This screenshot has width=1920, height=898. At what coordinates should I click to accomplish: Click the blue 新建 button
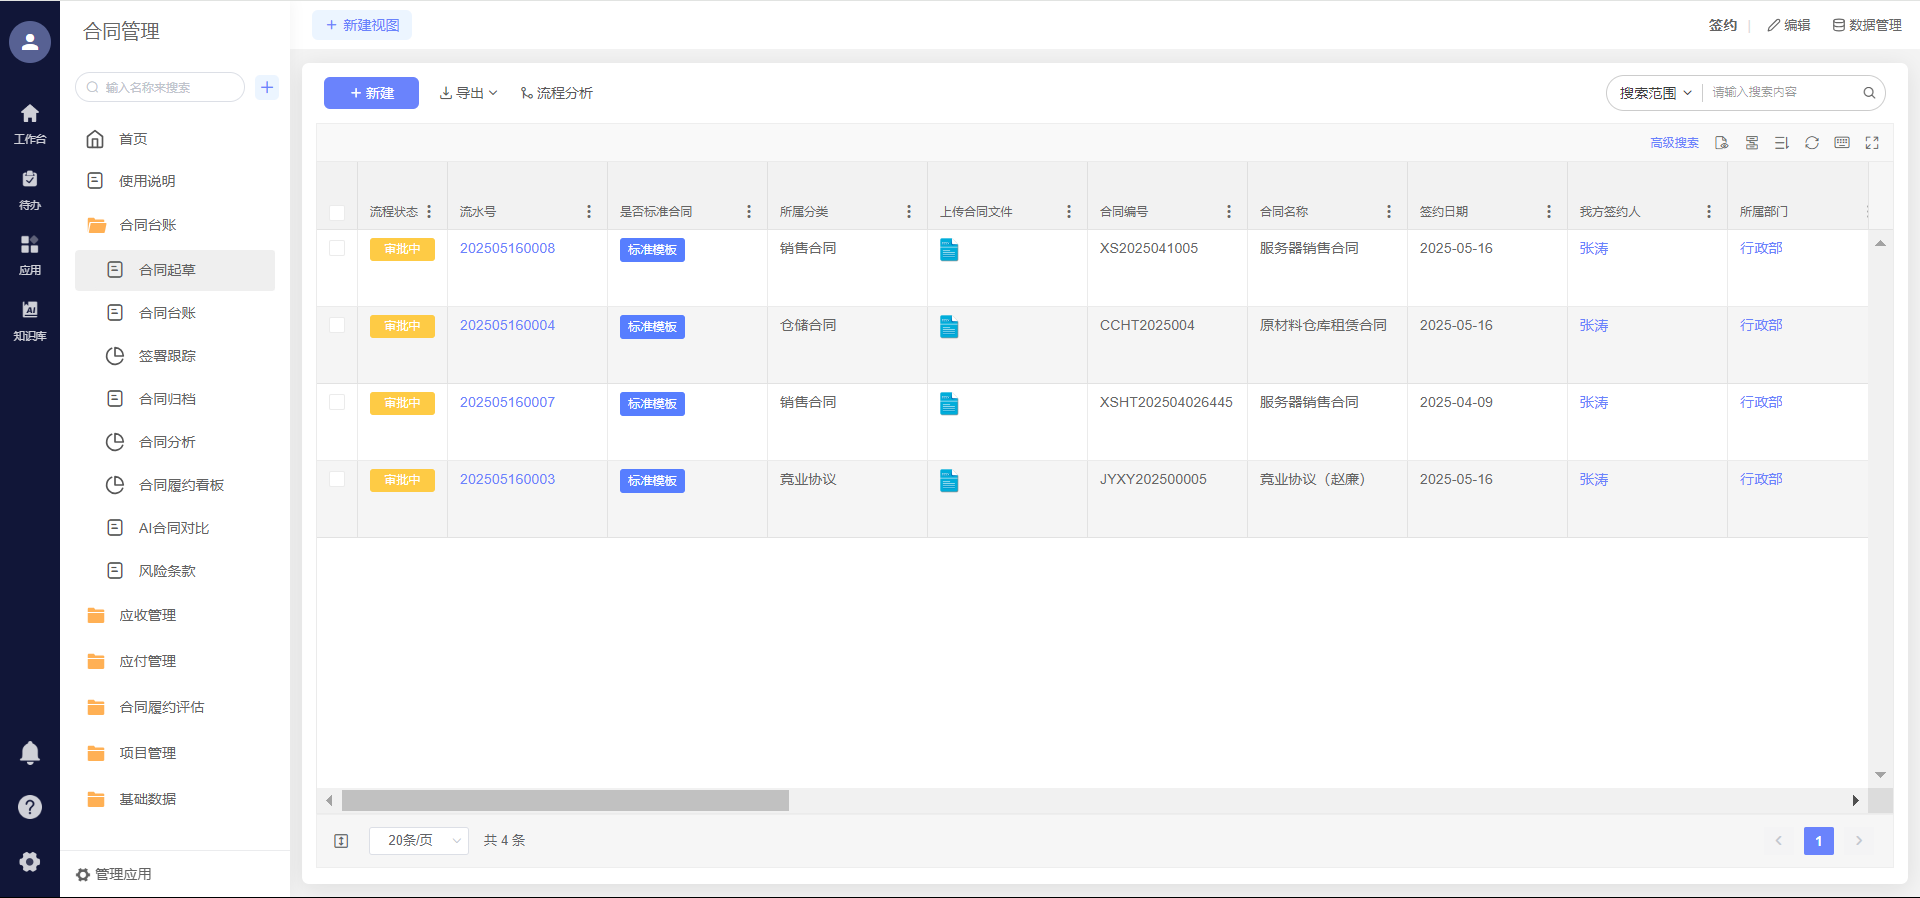(371, 93)
